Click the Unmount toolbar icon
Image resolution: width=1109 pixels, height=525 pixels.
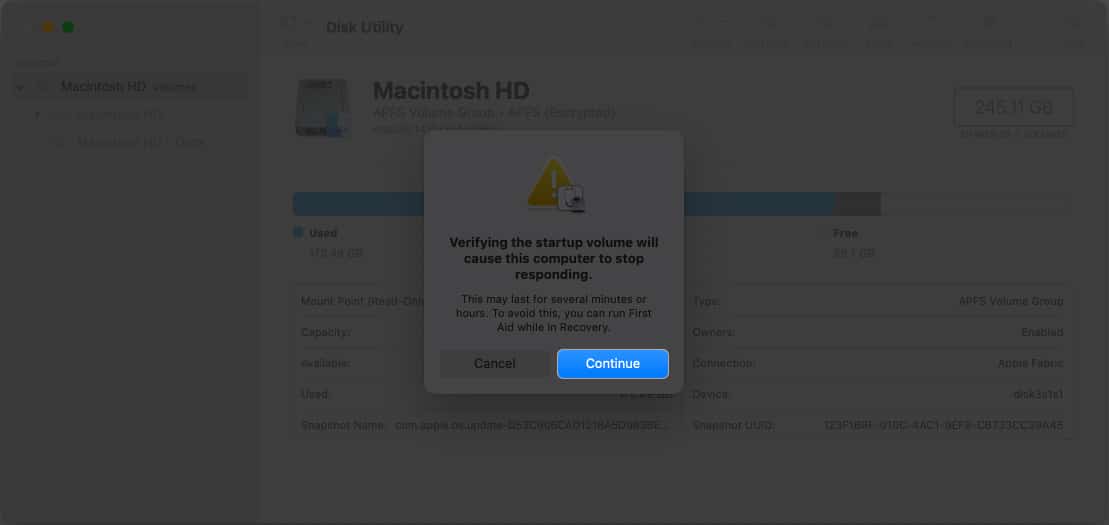click(x=989, y=21)
